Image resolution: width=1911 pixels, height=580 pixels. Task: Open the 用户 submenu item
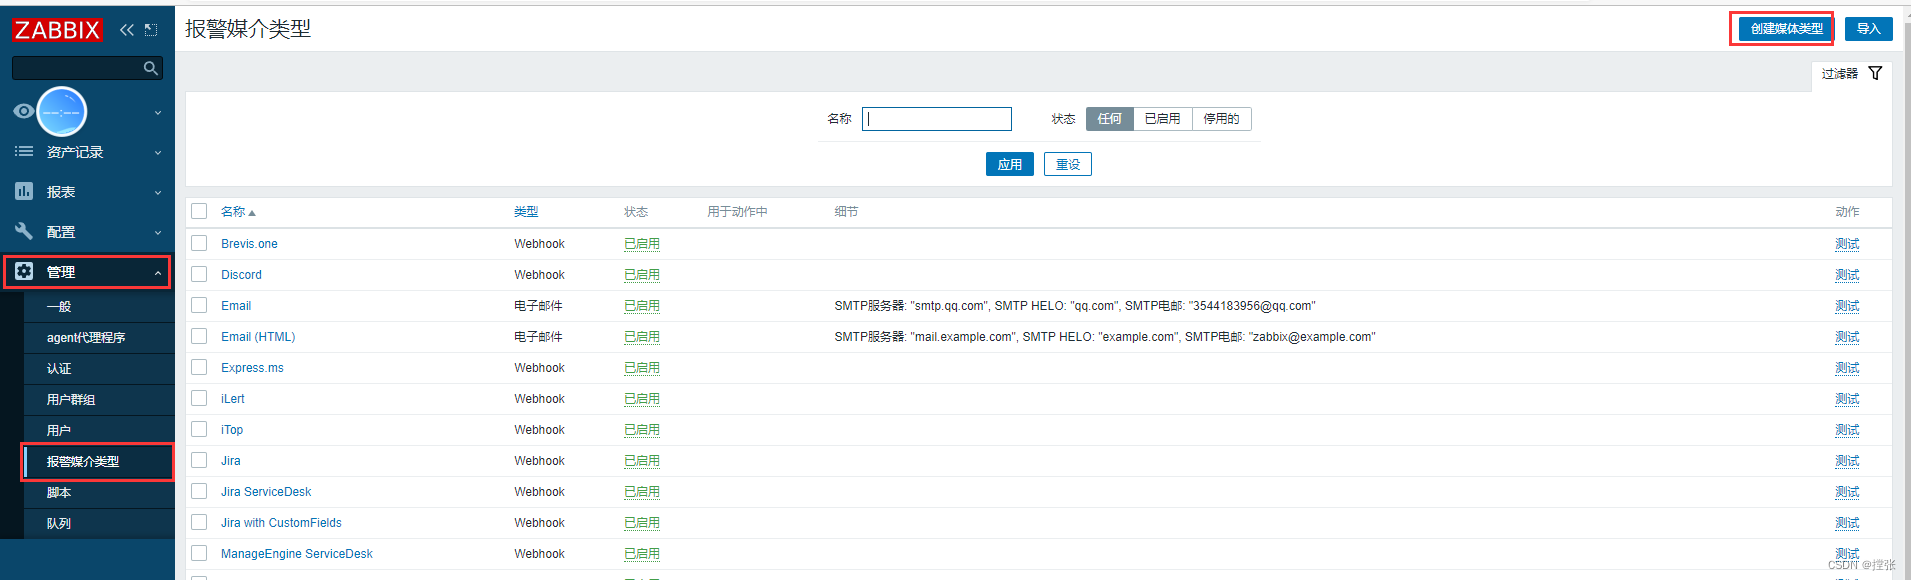coord(99,431)
